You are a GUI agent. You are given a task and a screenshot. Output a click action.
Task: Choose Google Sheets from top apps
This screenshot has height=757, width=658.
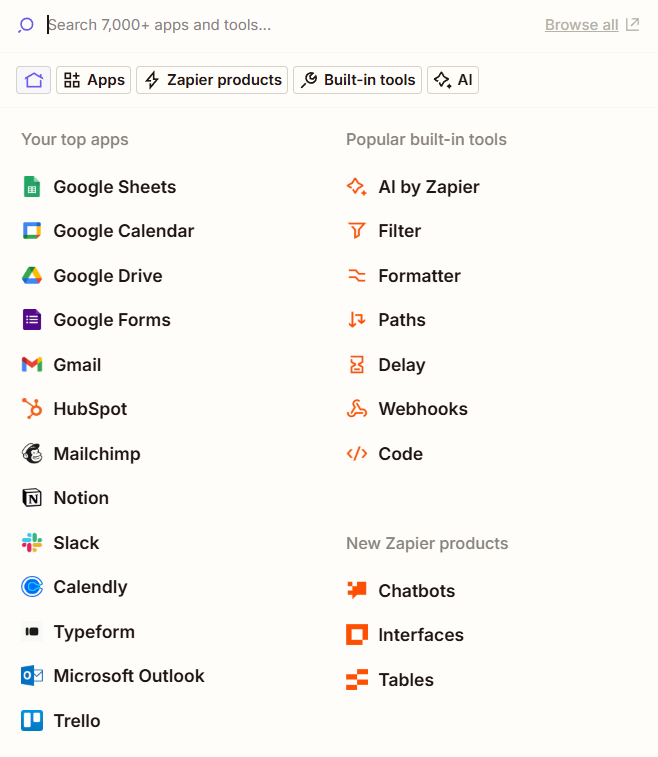[115, 187]
